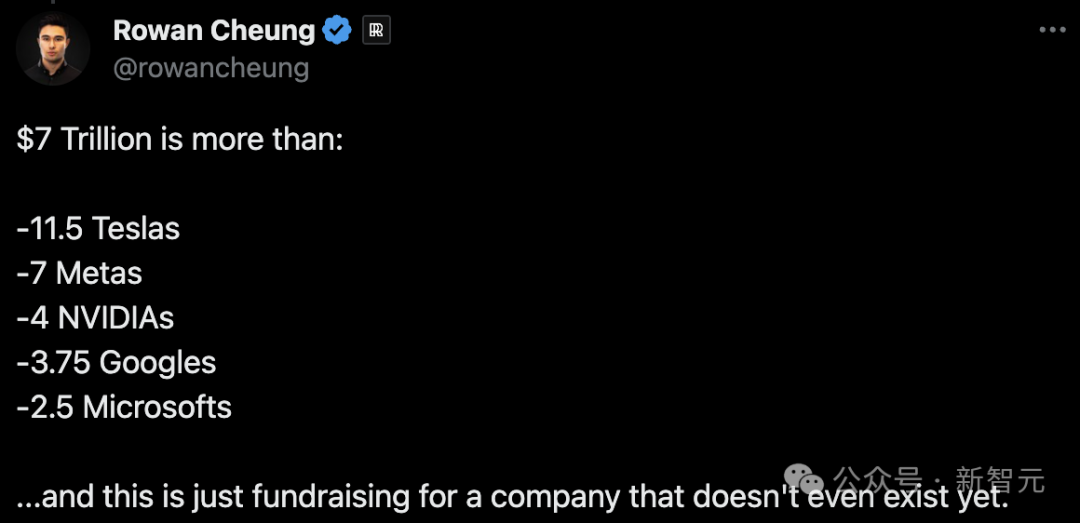Click the square affiliation badge beside name

point(377,31)
